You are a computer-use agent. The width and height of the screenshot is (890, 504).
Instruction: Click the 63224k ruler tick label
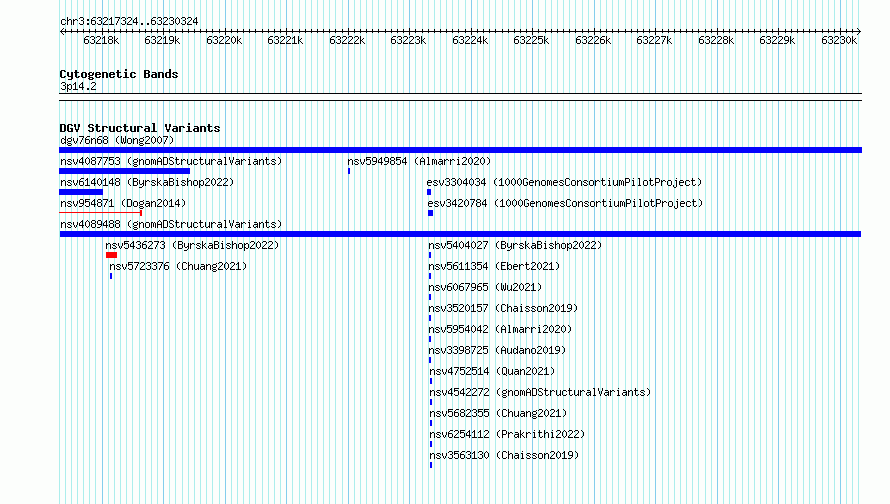[470, 40]
